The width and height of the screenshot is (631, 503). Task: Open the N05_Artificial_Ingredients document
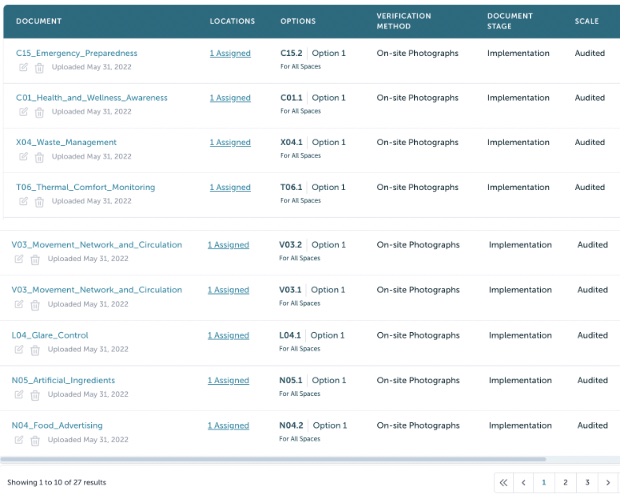[x=63, y=380]
